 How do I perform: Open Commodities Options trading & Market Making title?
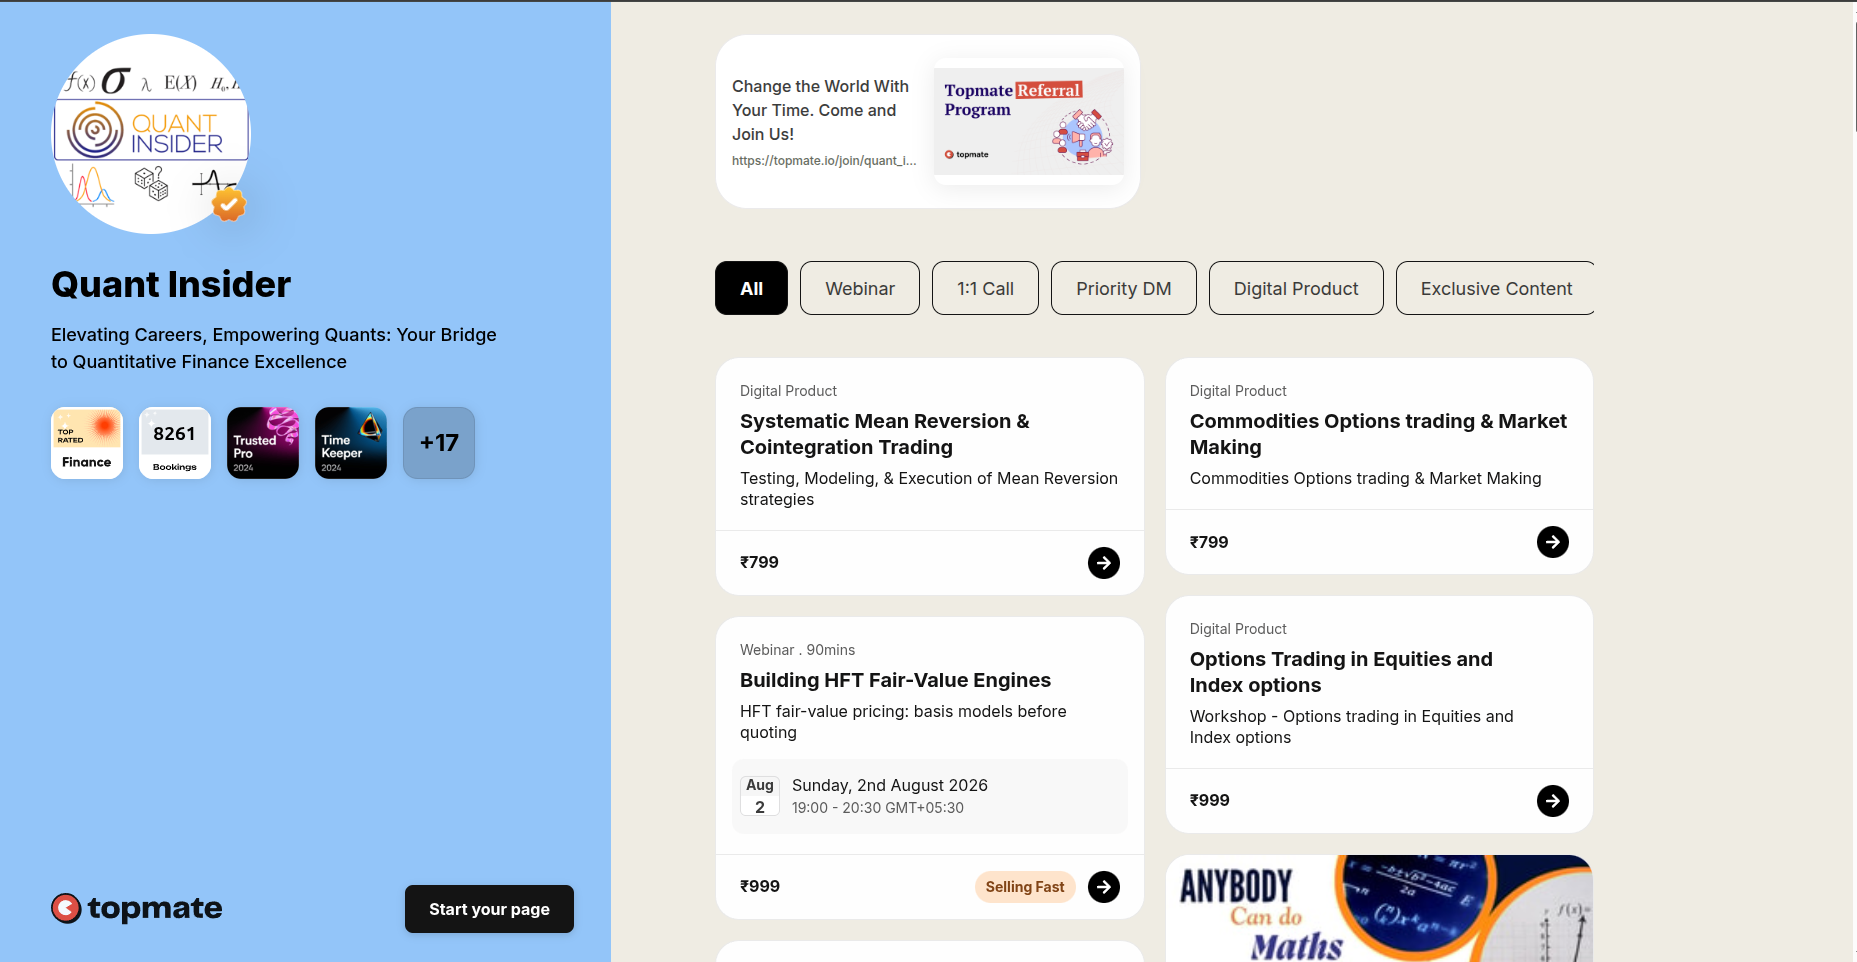[1378, 434]
